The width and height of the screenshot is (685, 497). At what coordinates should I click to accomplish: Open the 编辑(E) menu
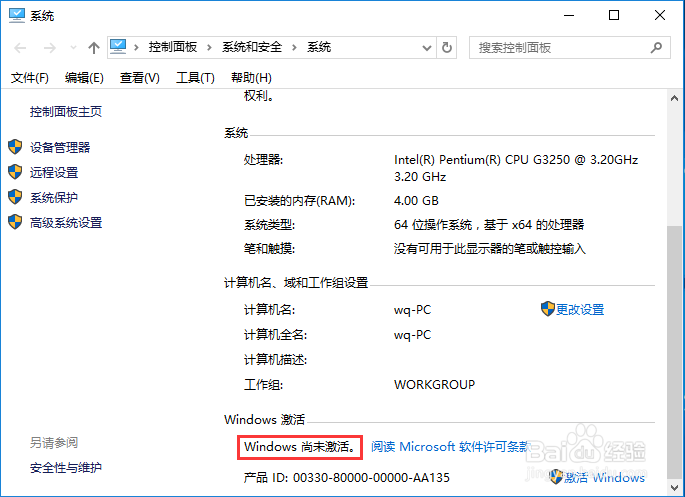point(84,78)
